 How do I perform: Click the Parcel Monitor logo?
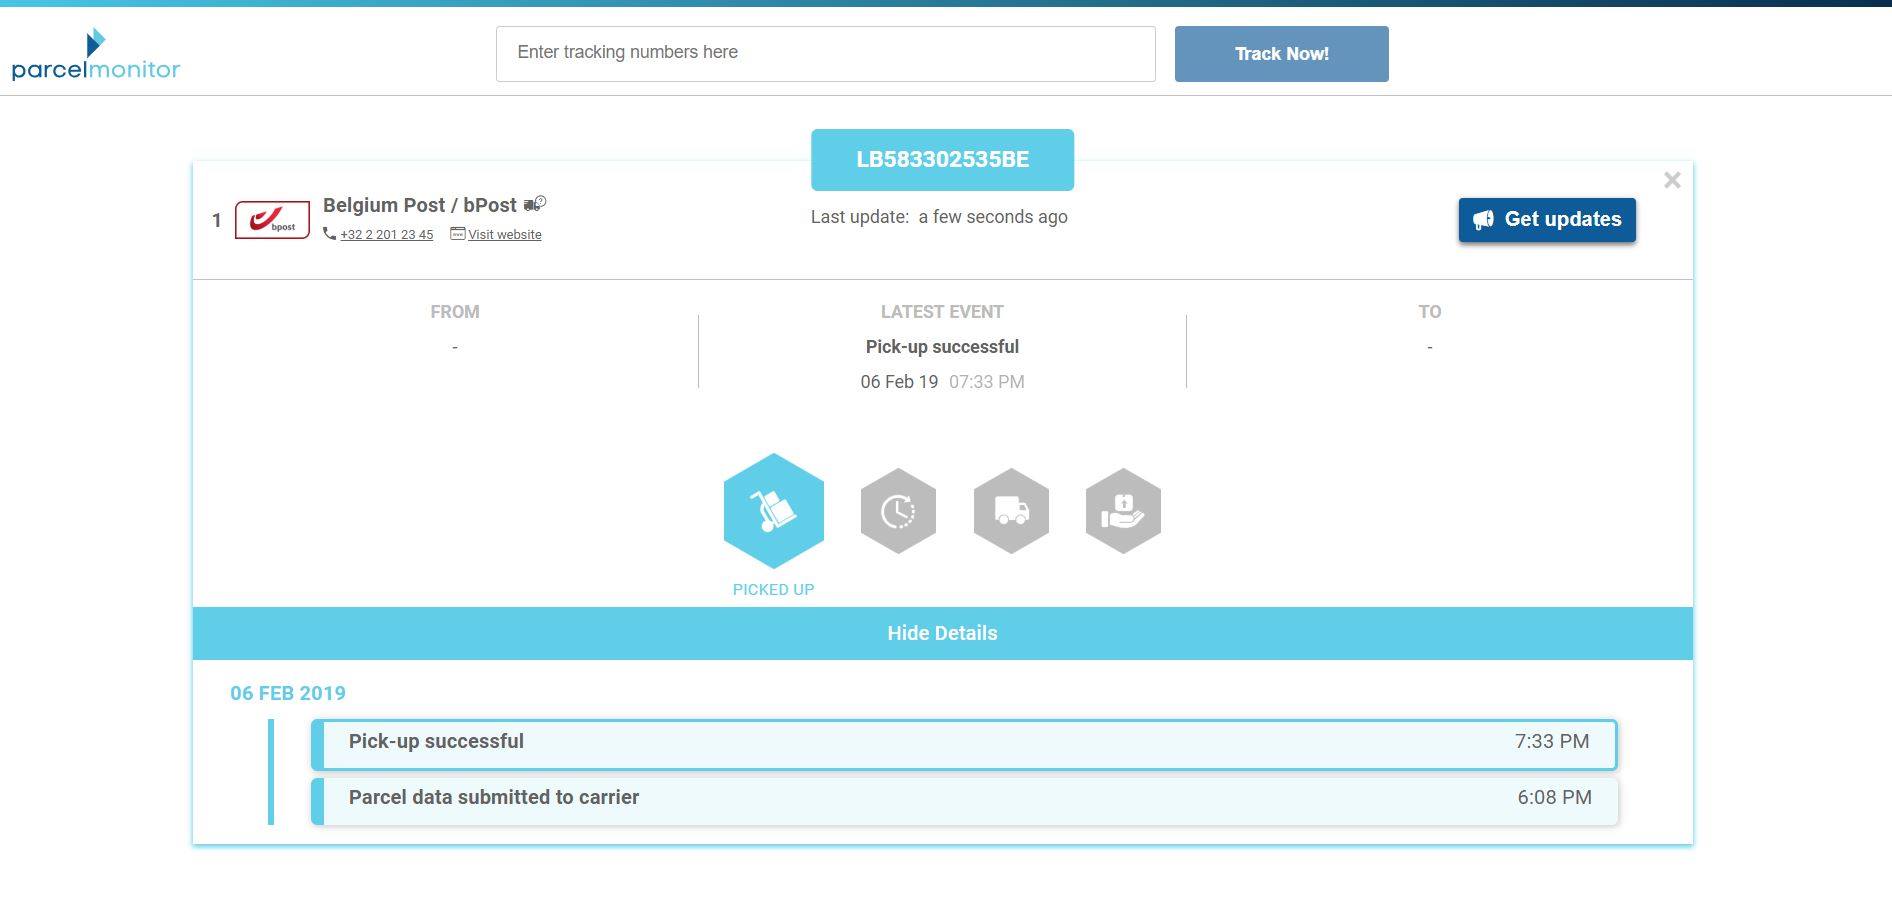(x=96, y=55)
